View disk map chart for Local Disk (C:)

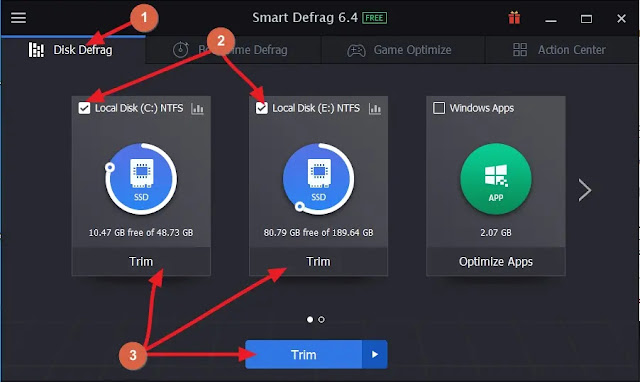pyautogui.click(x=197, y=109)
